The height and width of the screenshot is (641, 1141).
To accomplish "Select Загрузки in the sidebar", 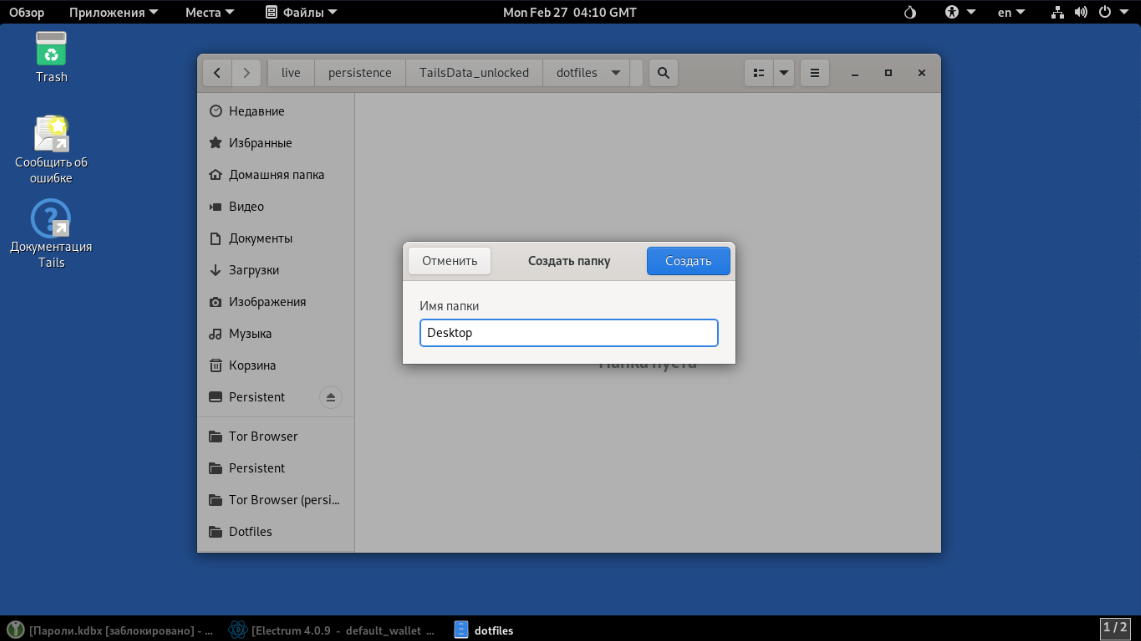I will tap(254, 270).
